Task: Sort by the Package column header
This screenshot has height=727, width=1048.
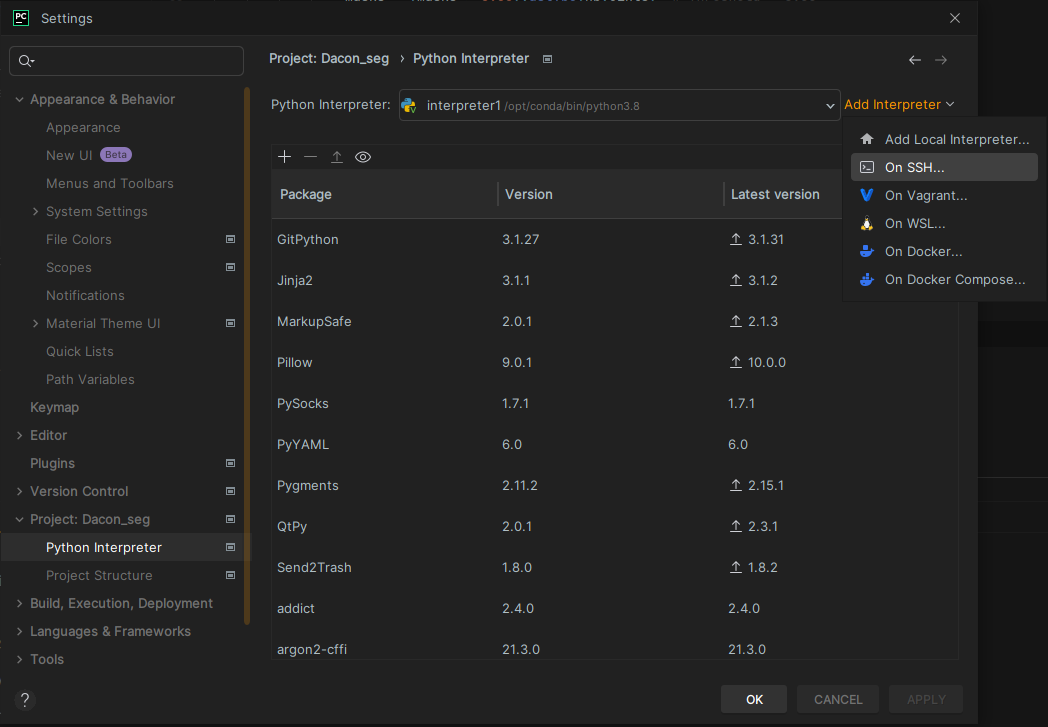Action: click(384, 194)
